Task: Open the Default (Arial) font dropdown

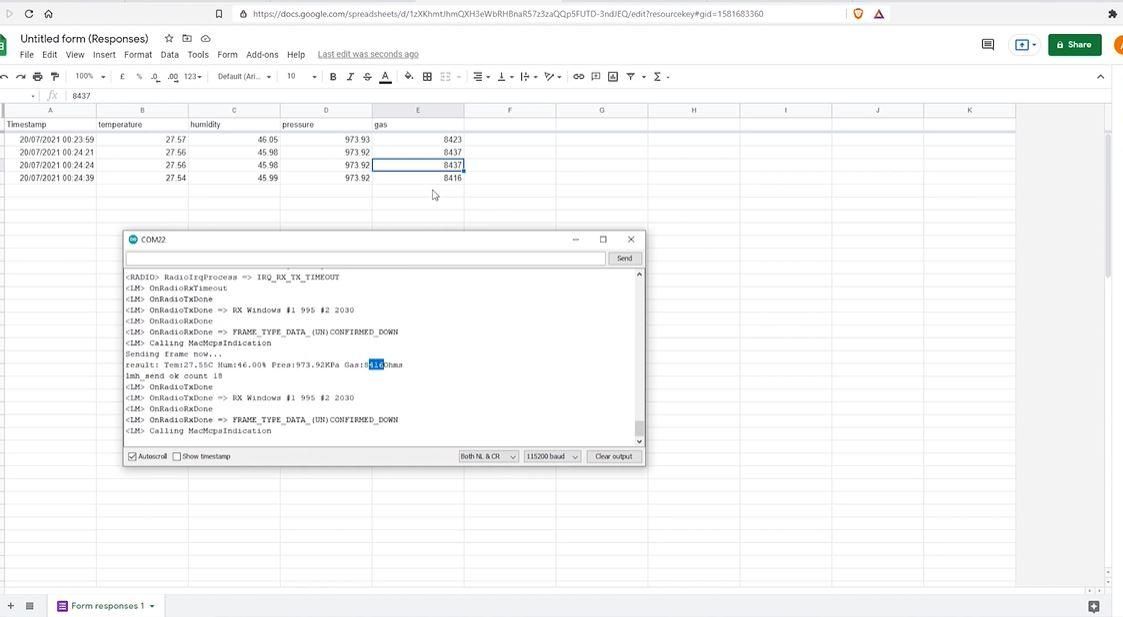Action: (x=244, y=77)
